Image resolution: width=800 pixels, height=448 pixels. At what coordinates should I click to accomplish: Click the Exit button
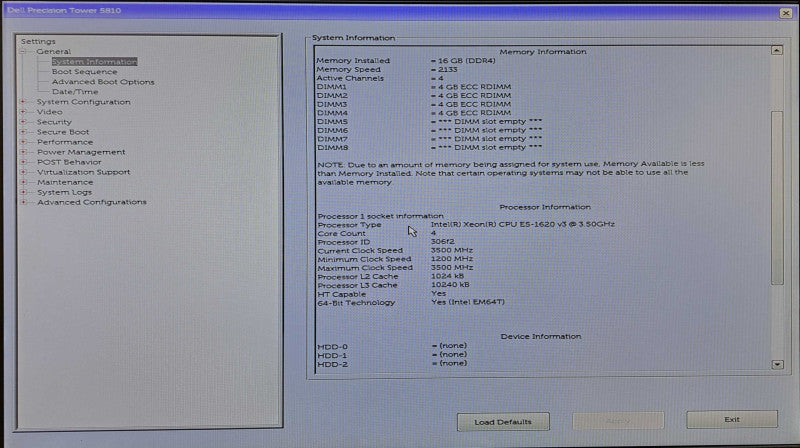point(732,419)
